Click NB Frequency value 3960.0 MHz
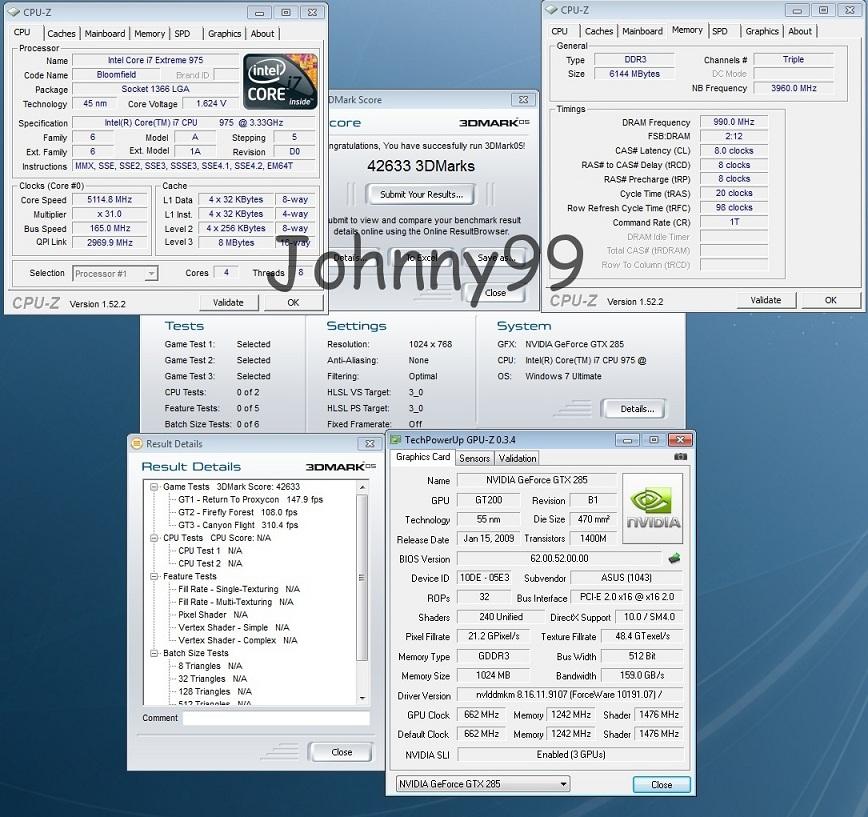Screen dimensions: 868x817 [793, 88]
